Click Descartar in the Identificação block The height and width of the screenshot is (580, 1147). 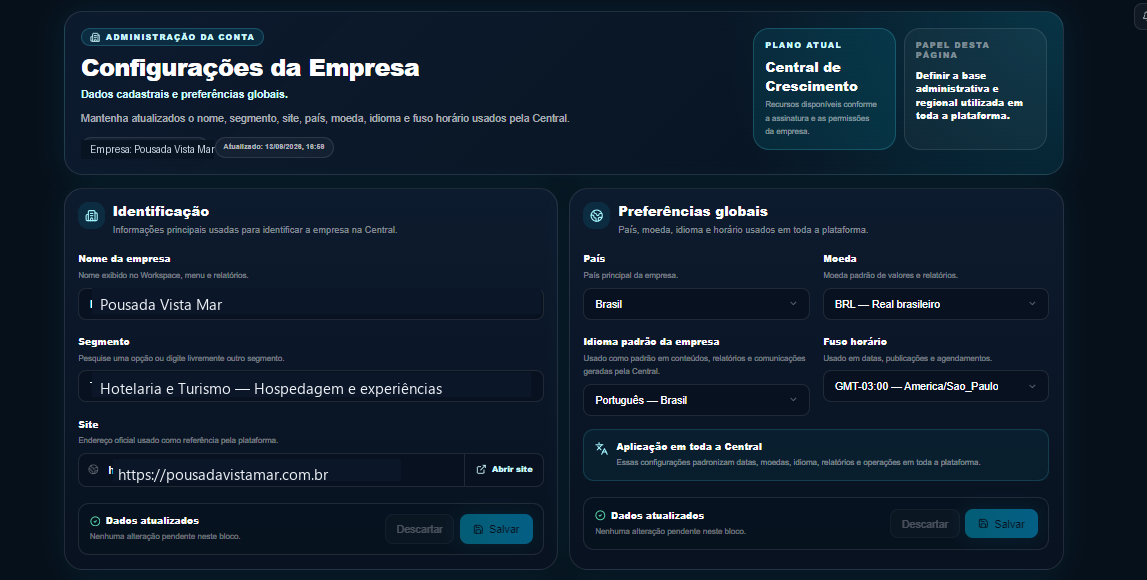click(419, 529)
